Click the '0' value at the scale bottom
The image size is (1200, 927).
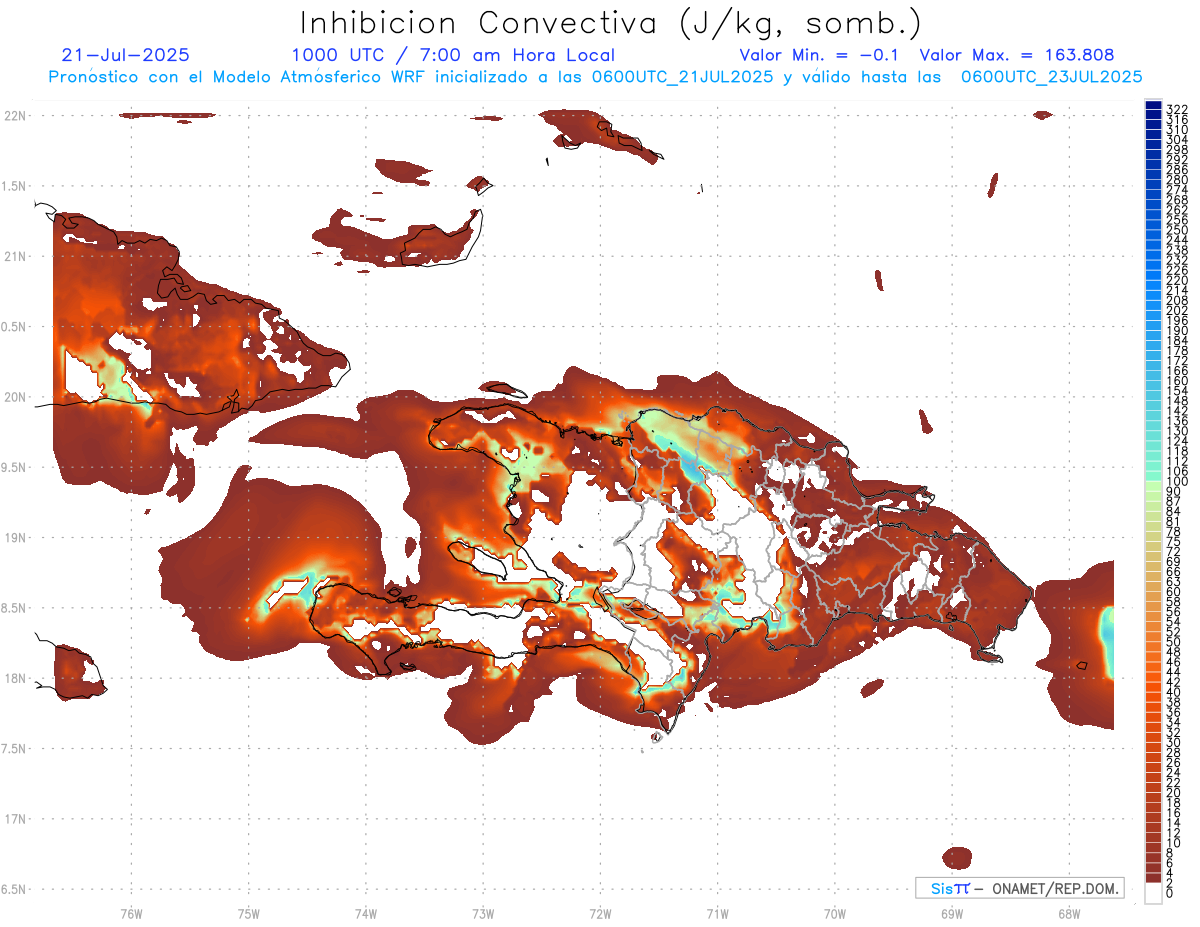[1170, 894]
